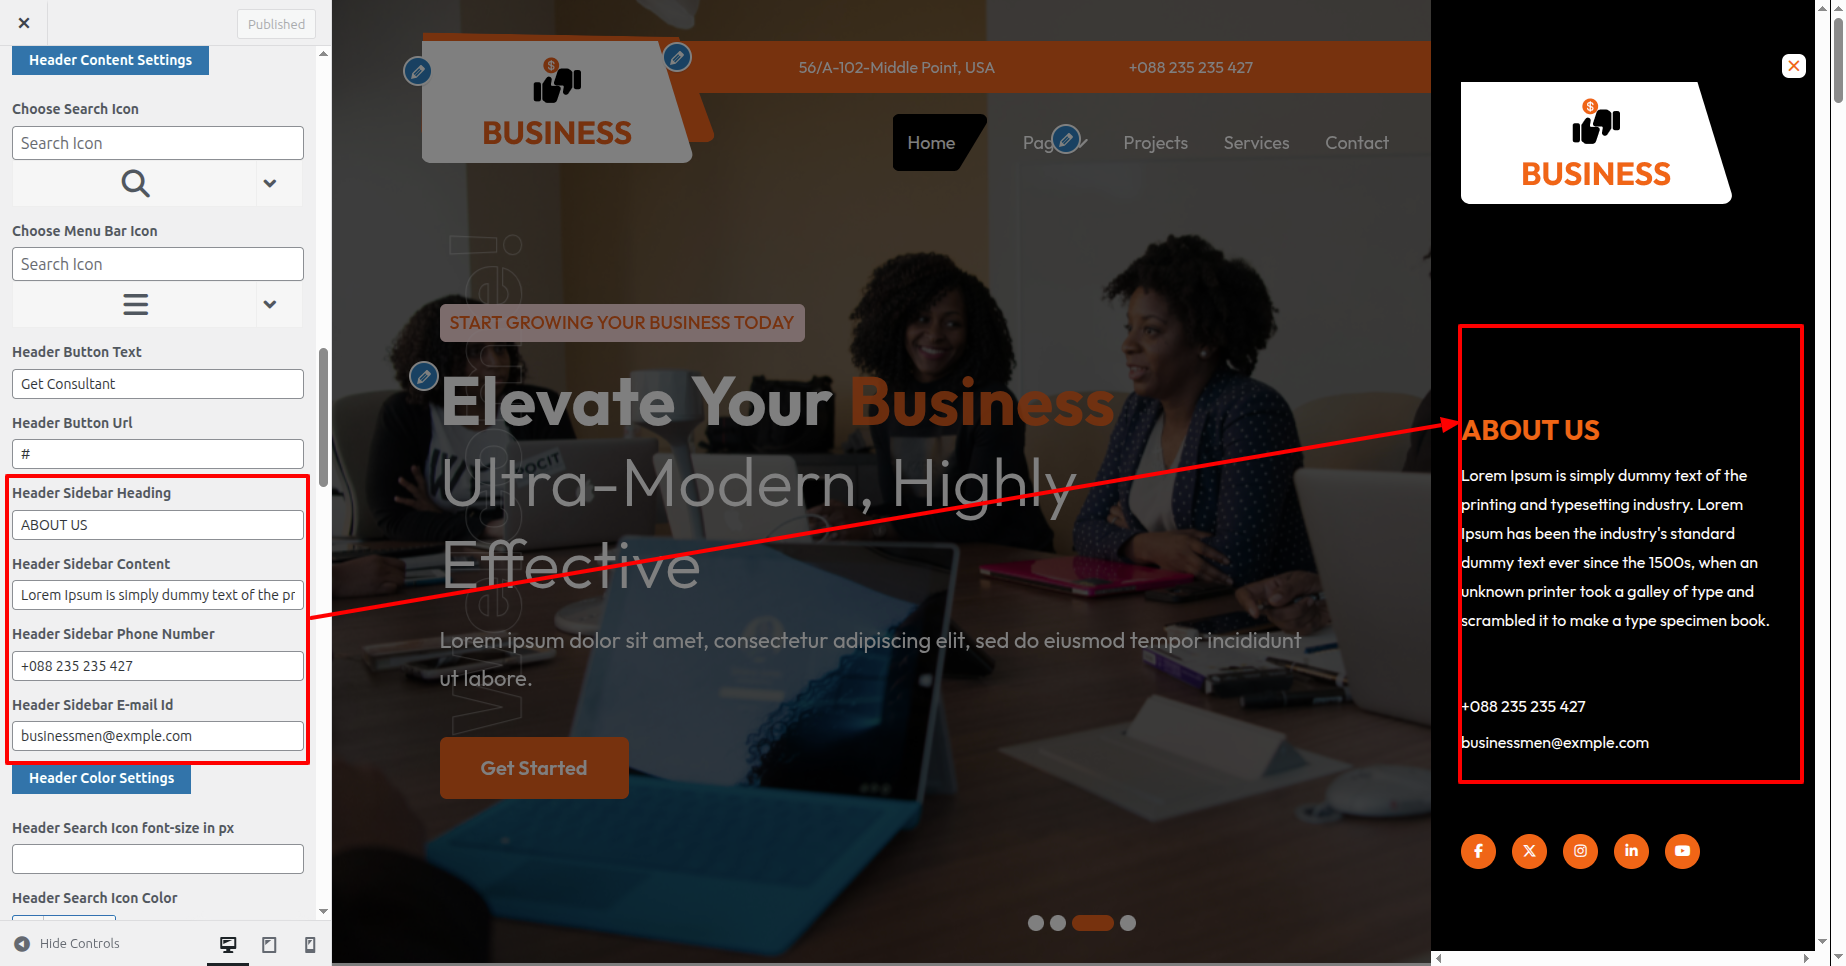Click the Instagram social icon
Image resolution: width=1846 pixels, height=966 pixels.
pos(1580,851)
